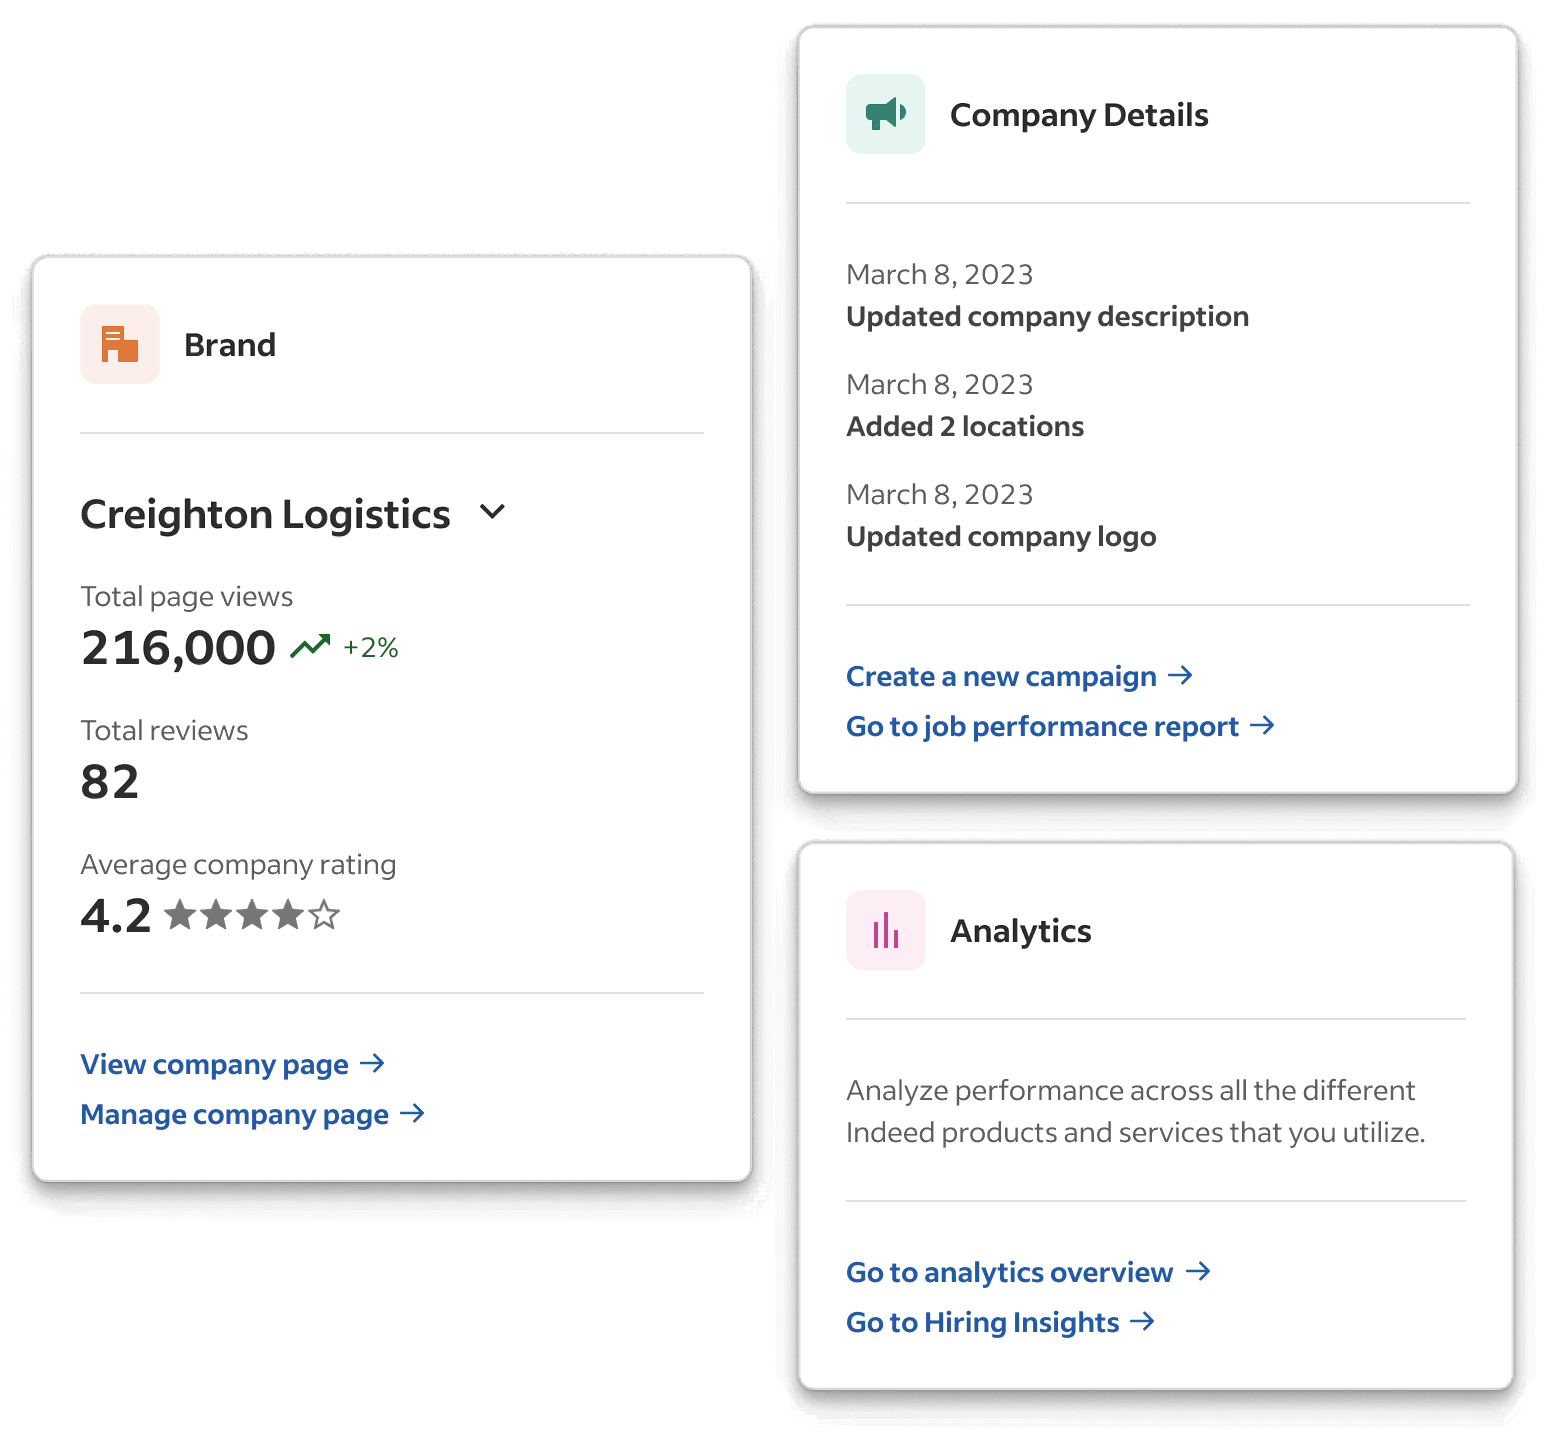Expand the Creighton Logistics company selector
1556x1438 pixels.
click(x=492, y=512)
